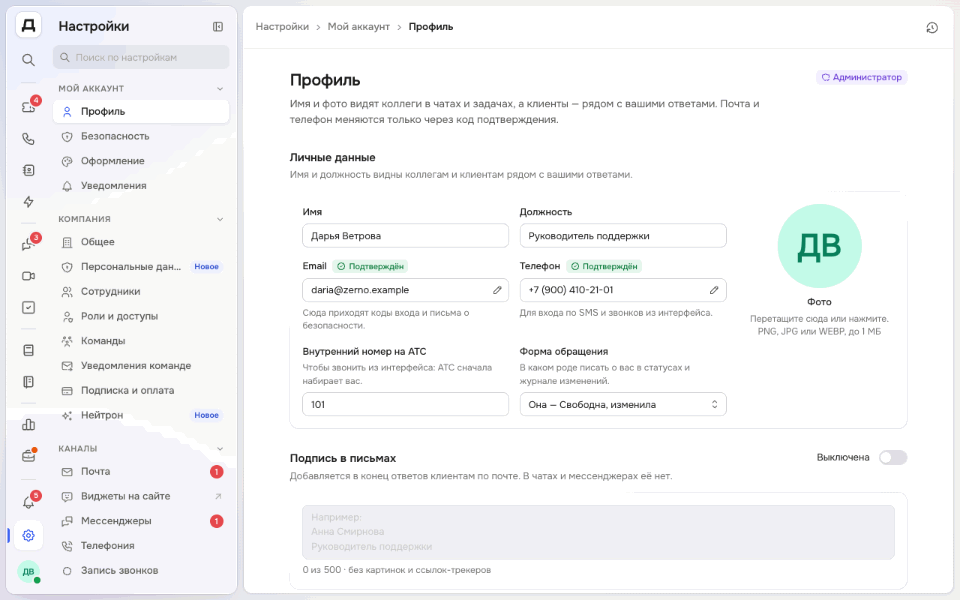Viewport: 960px width, 600px height.
Task: Click the pencil icon to edit Email
Action: (497, 290)
